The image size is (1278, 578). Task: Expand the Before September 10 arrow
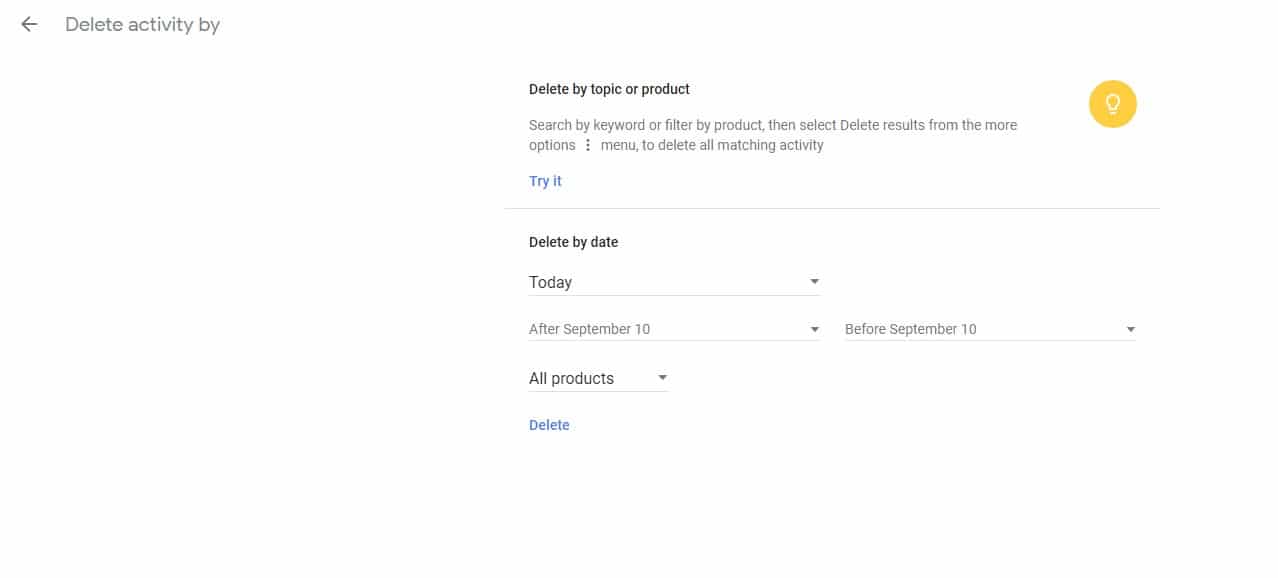pos(1130,329)
